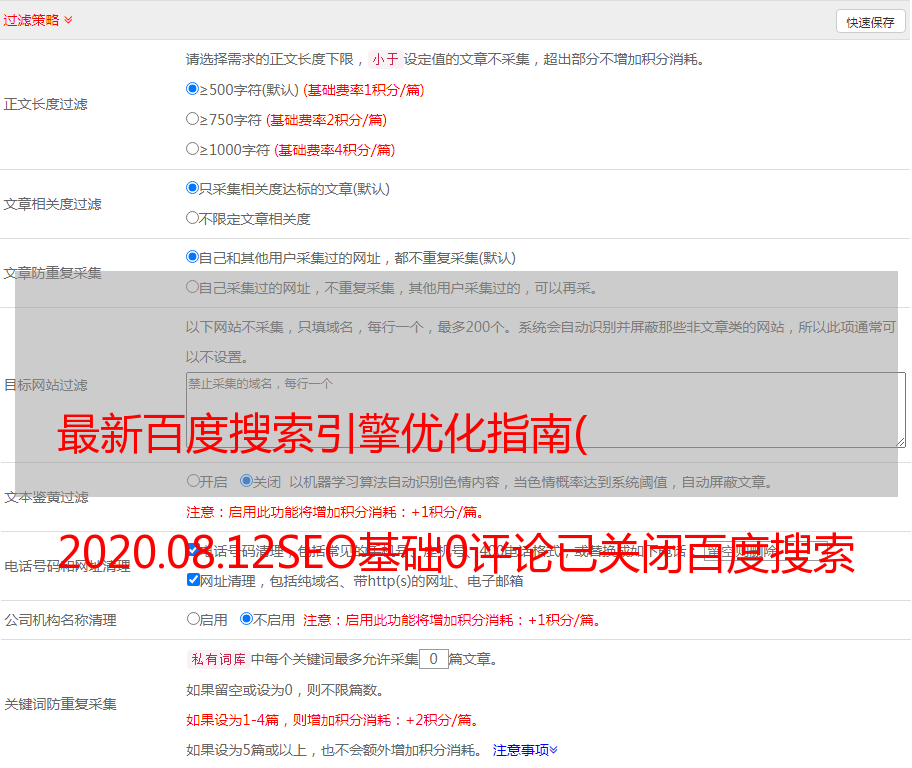Click the 快速保存 button
912x768 pixels.
pyautogui.click(x=870, y=22)
